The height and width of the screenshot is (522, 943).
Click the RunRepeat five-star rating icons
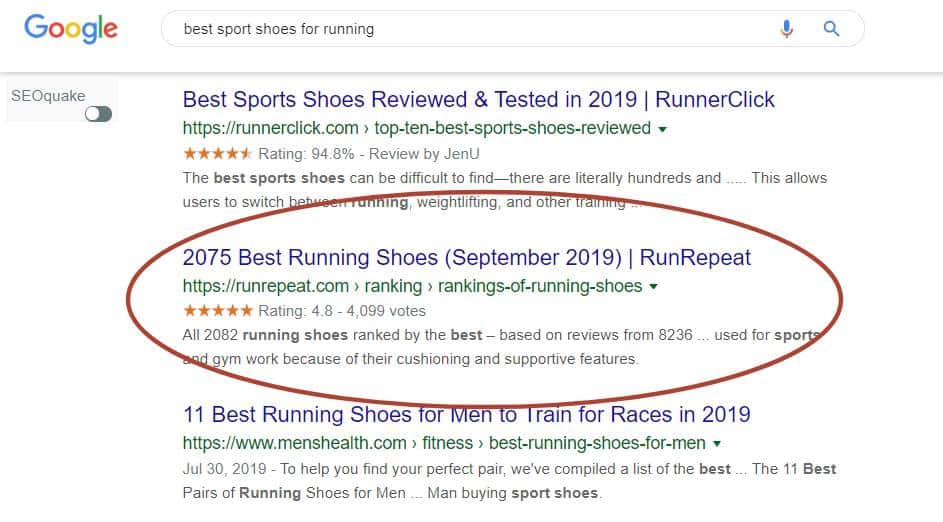pos(218,311)
